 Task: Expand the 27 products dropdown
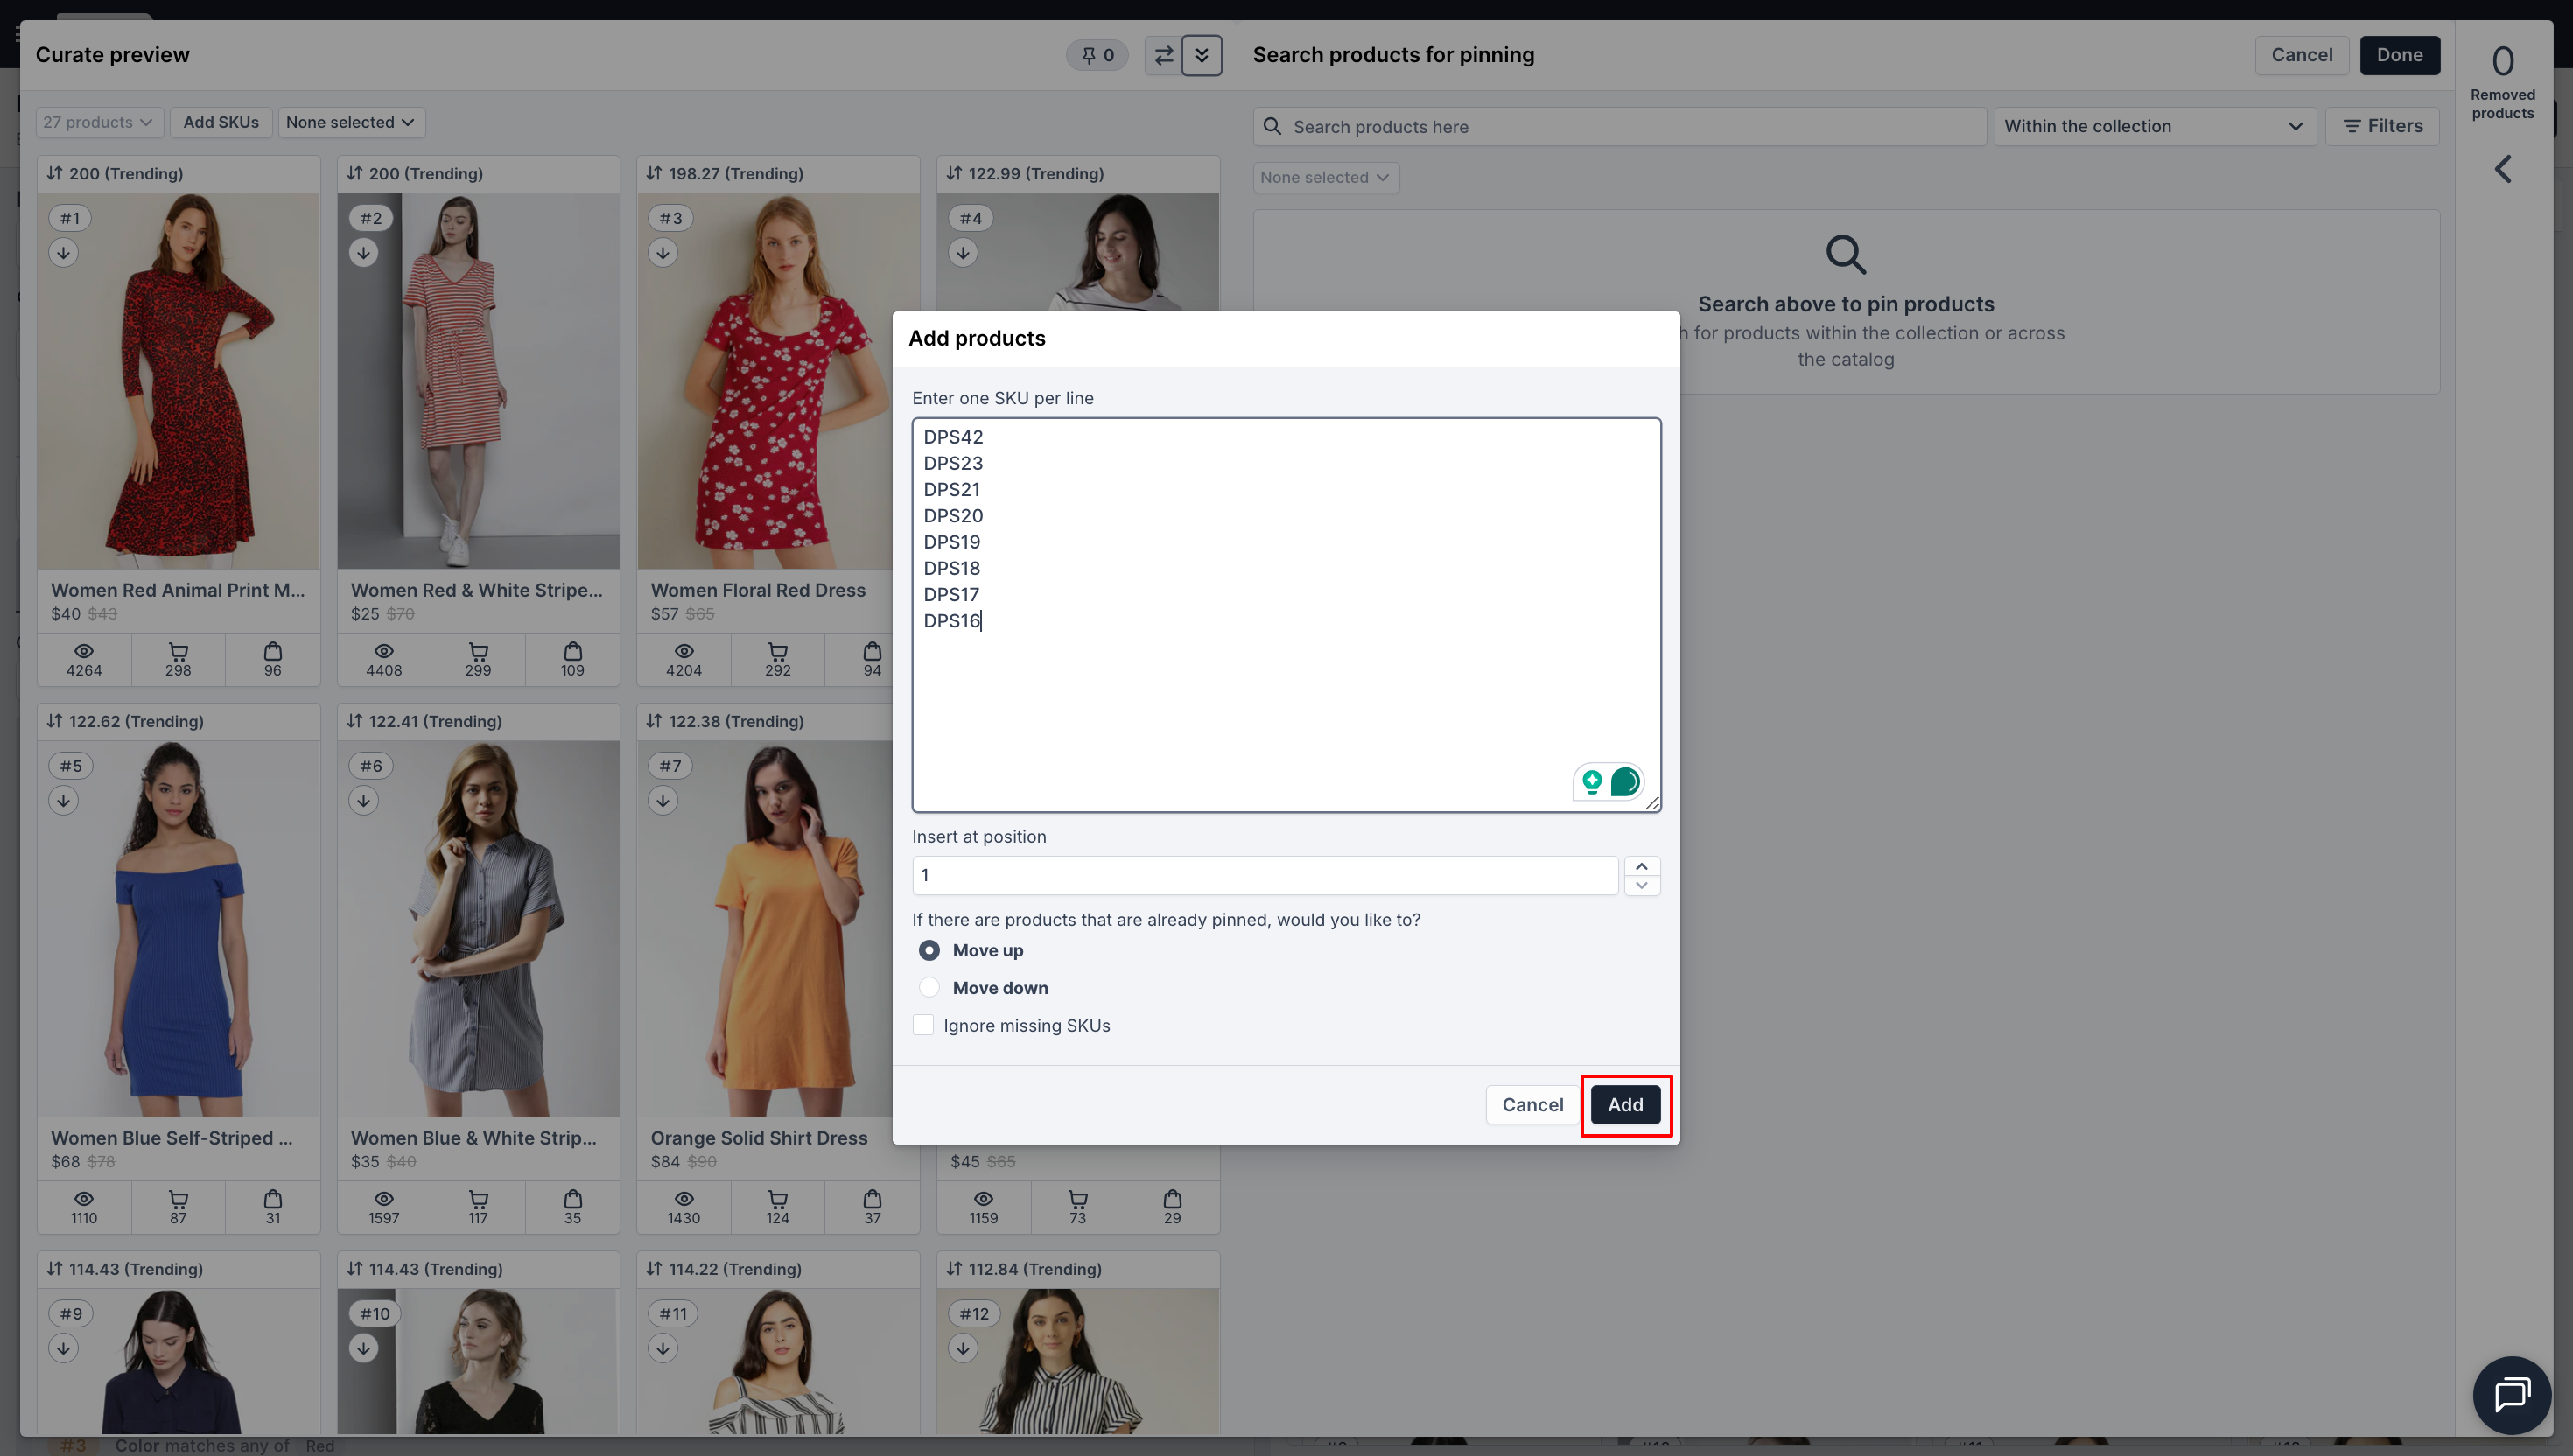point(98,122)
